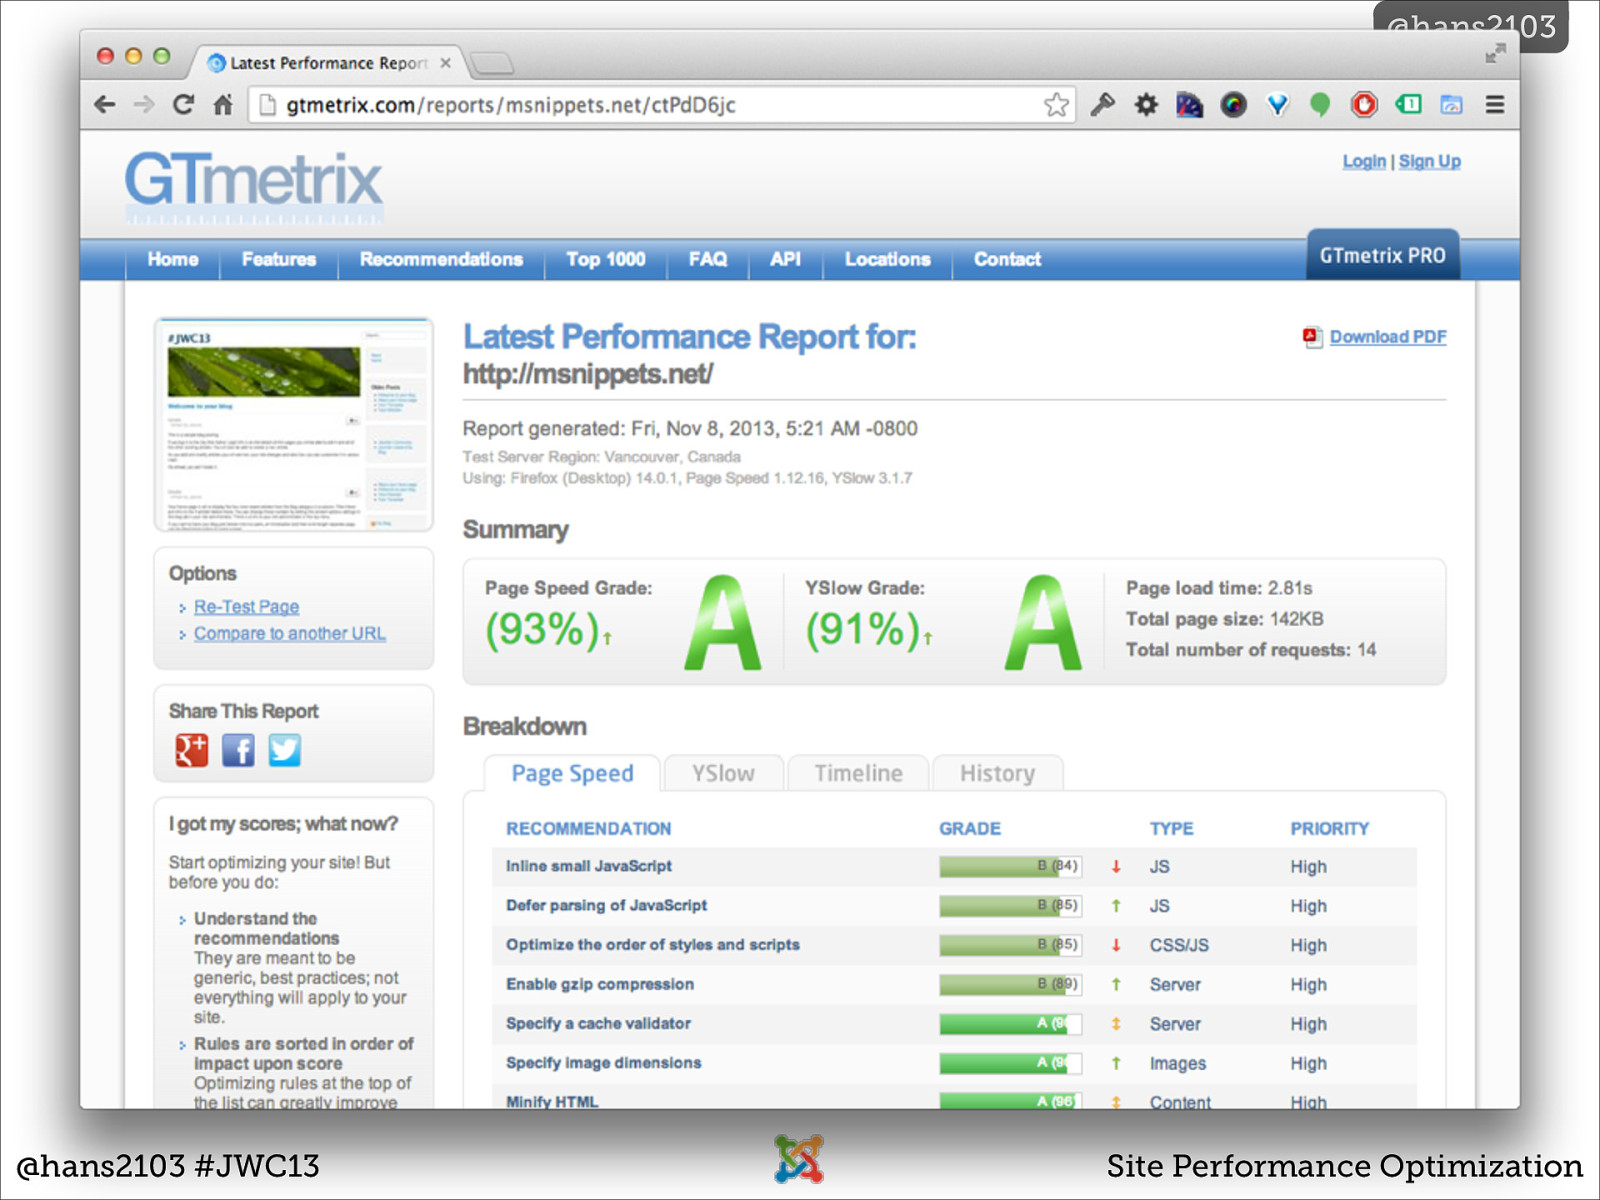Viewport: 1600px width, 1200px height.
Task: Open the dark circular color extension icon
Action: [1233, 104]
